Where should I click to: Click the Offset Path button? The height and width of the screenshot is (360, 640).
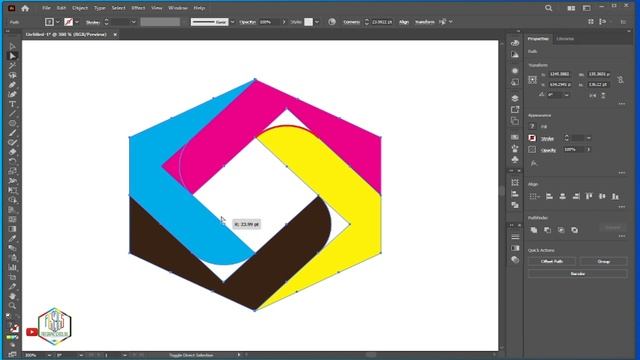(552, 261)
